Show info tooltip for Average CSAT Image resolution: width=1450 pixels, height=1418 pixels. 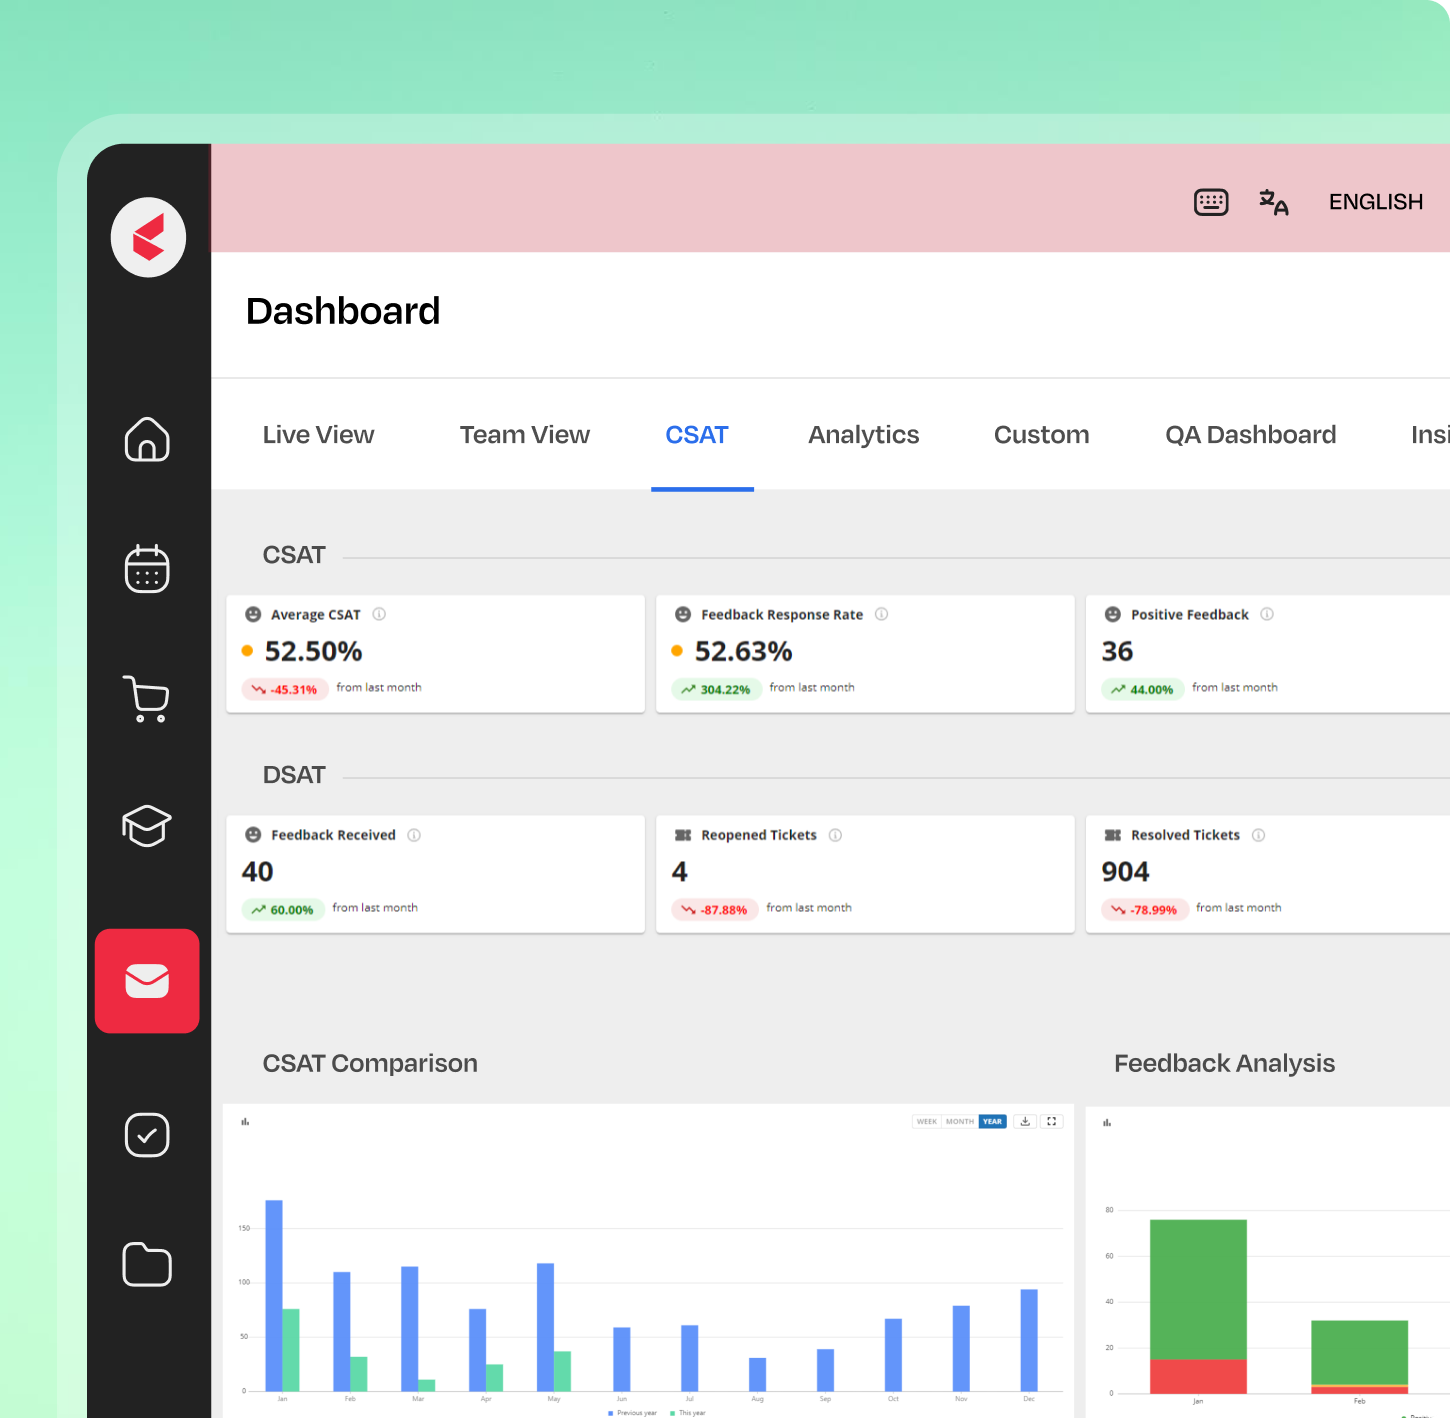379,614
